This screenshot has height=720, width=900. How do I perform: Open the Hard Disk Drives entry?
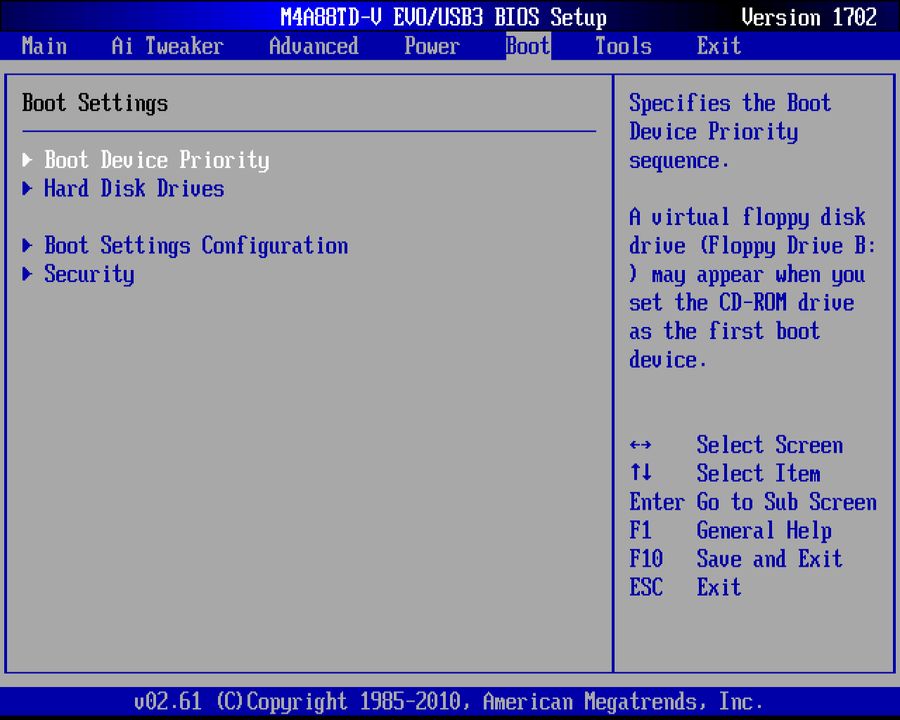(134, 188)
